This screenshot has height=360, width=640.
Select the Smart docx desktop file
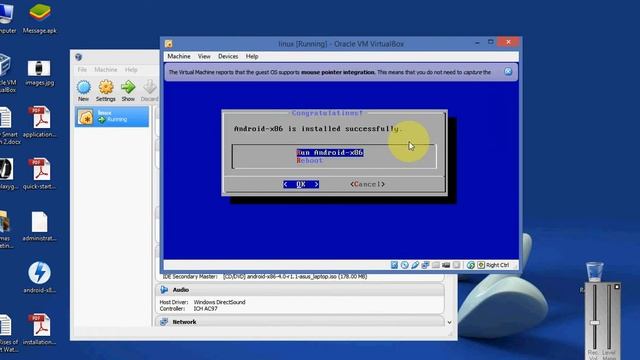point(9,126)
